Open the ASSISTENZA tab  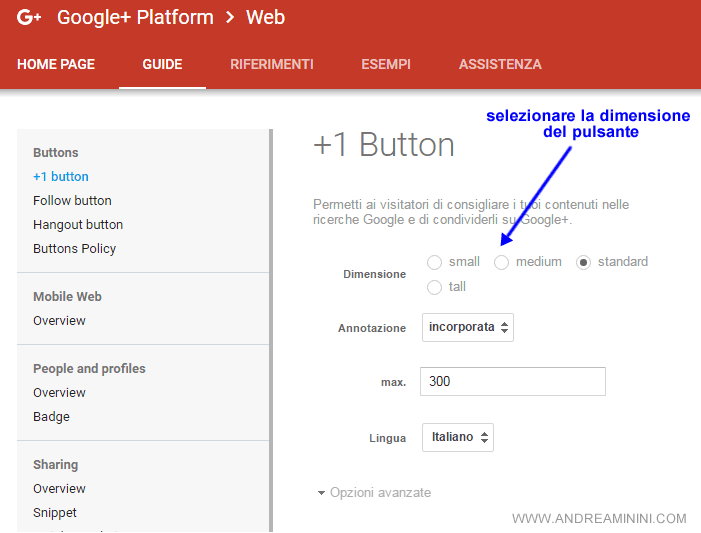(x=500, y=64)
